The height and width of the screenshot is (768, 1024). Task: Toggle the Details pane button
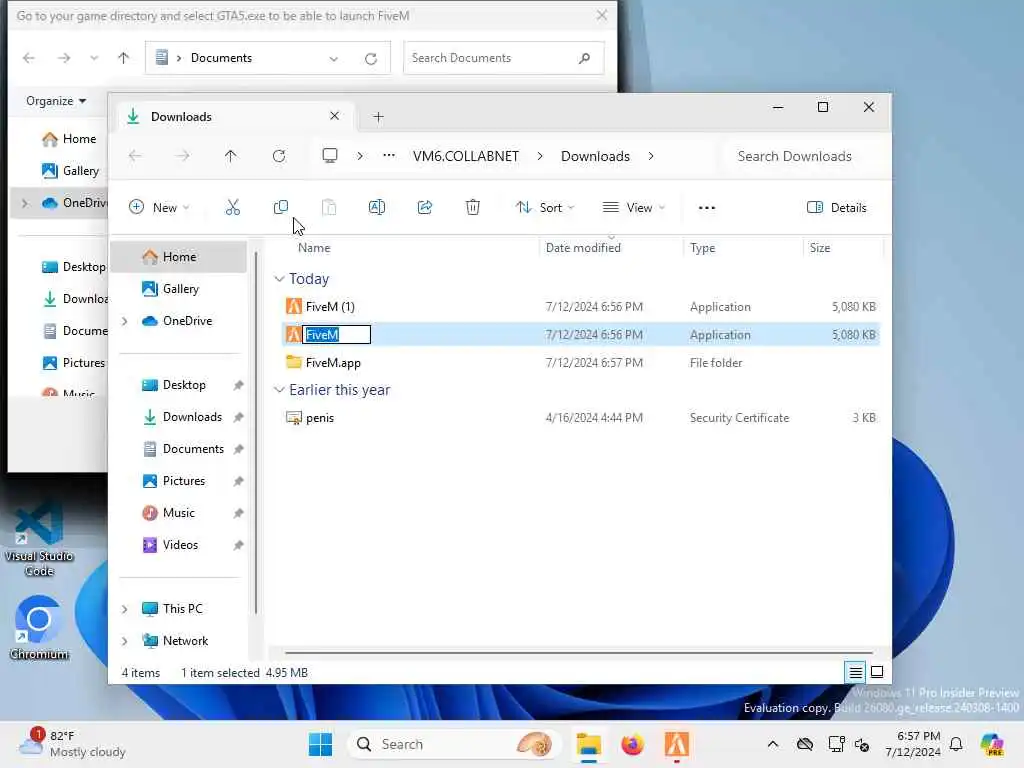837,208
